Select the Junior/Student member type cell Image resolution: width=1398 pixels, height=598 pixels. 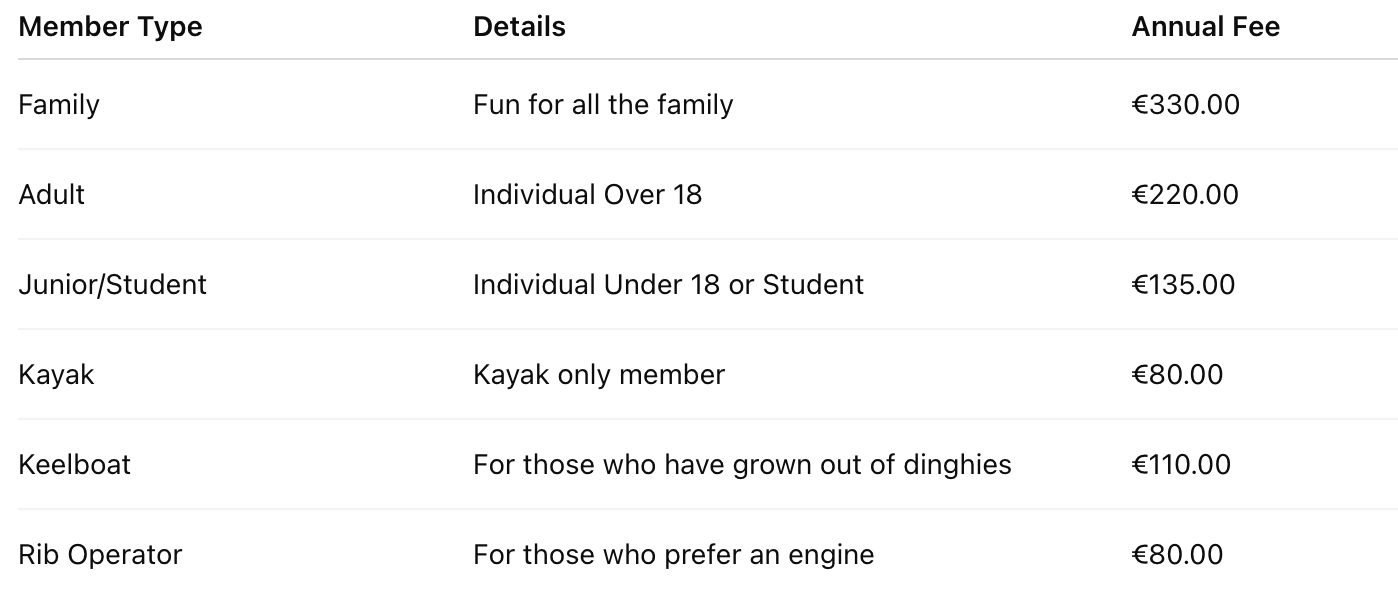tap(112, 284)
